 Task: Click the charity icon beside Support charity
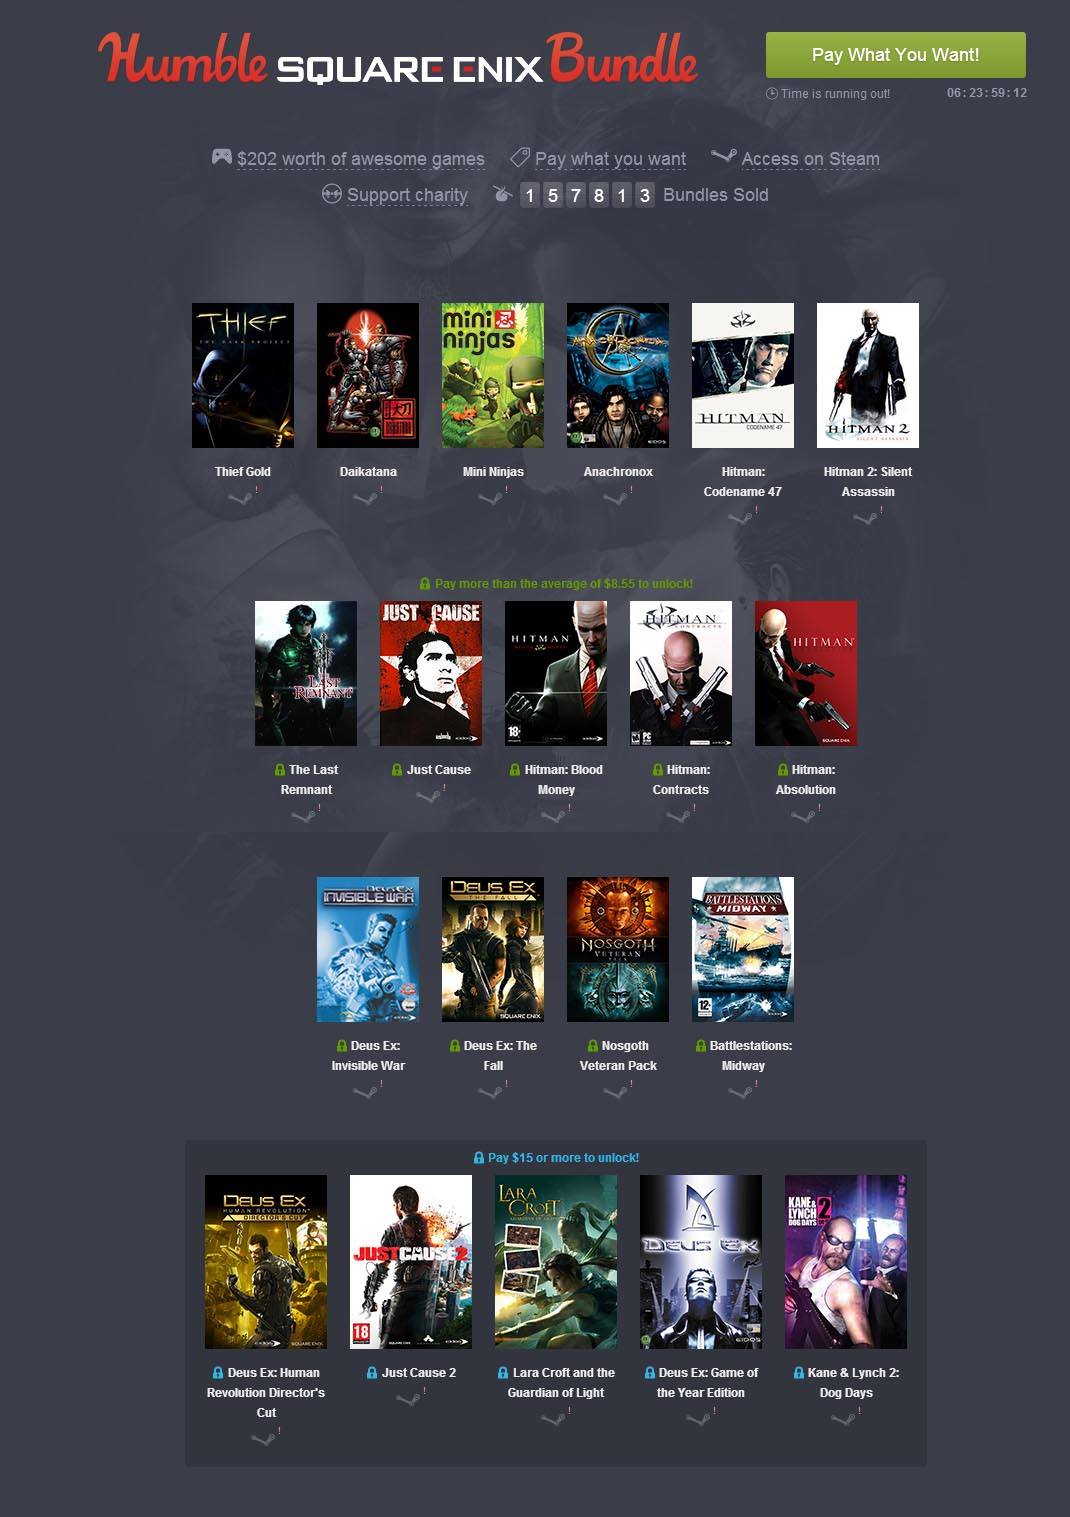point(332,194)
